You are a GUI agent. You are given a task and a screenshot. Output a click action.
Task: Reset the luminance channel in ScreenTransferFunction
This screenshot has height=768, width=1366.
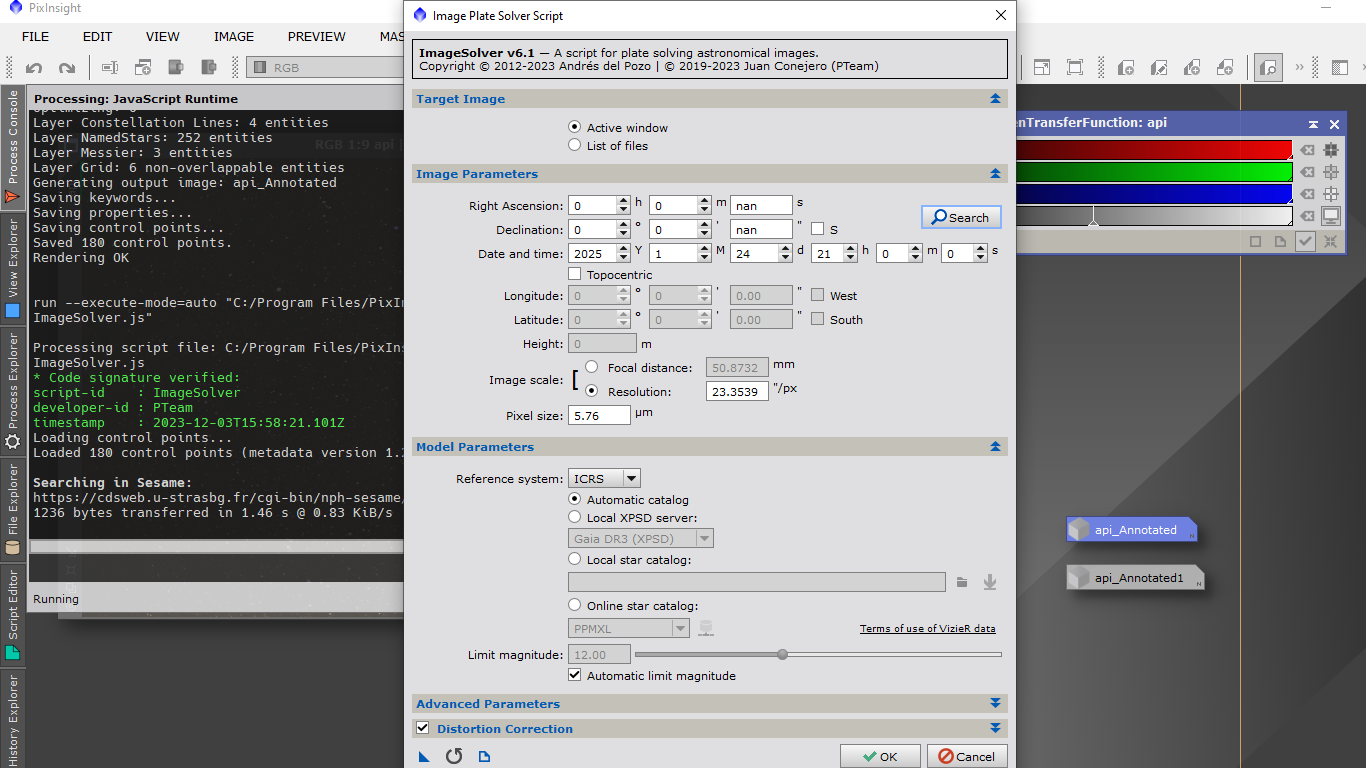point(1307,216)
